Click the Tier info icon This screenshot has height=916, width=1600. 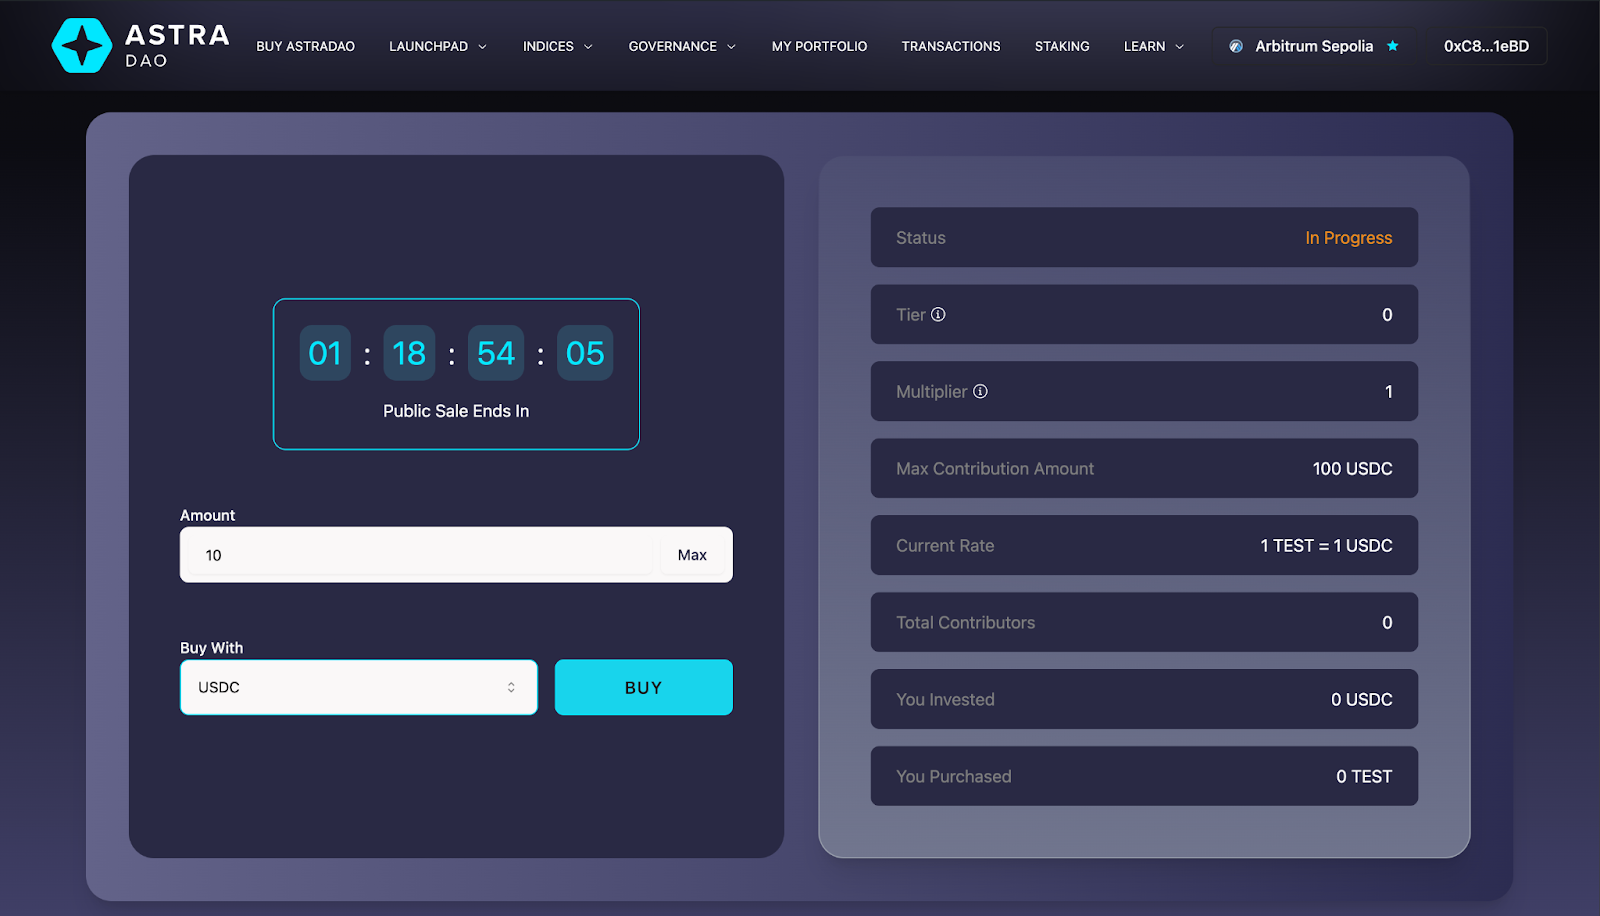(938, 314)
